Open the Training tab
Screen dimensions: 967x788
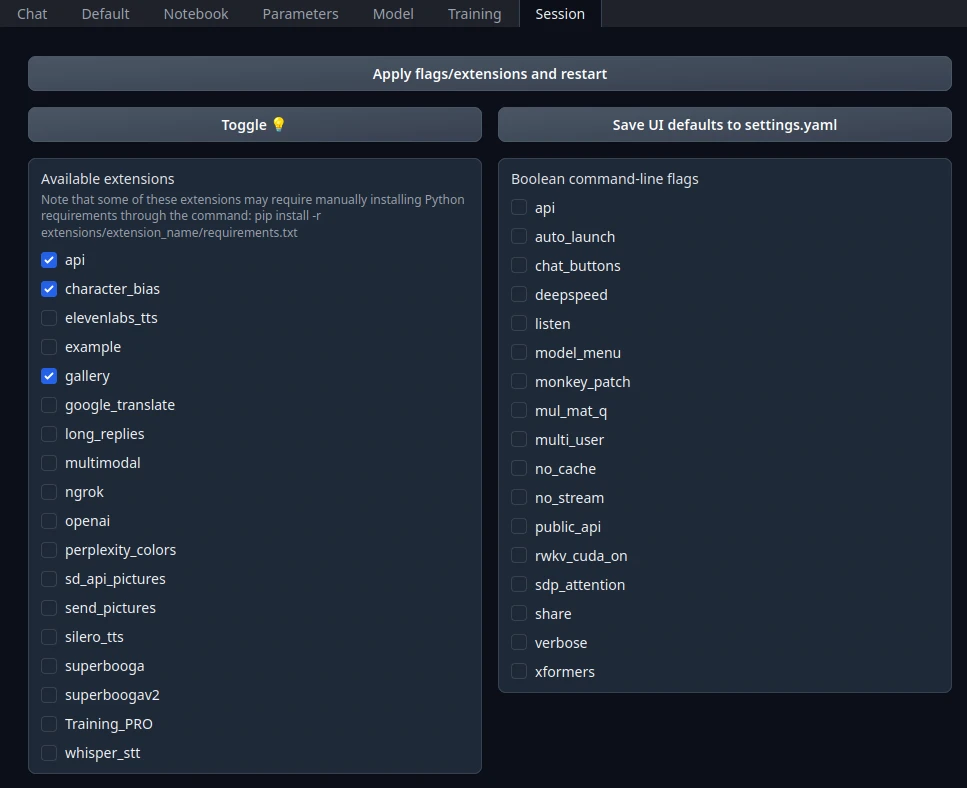[x=474, y=14]
